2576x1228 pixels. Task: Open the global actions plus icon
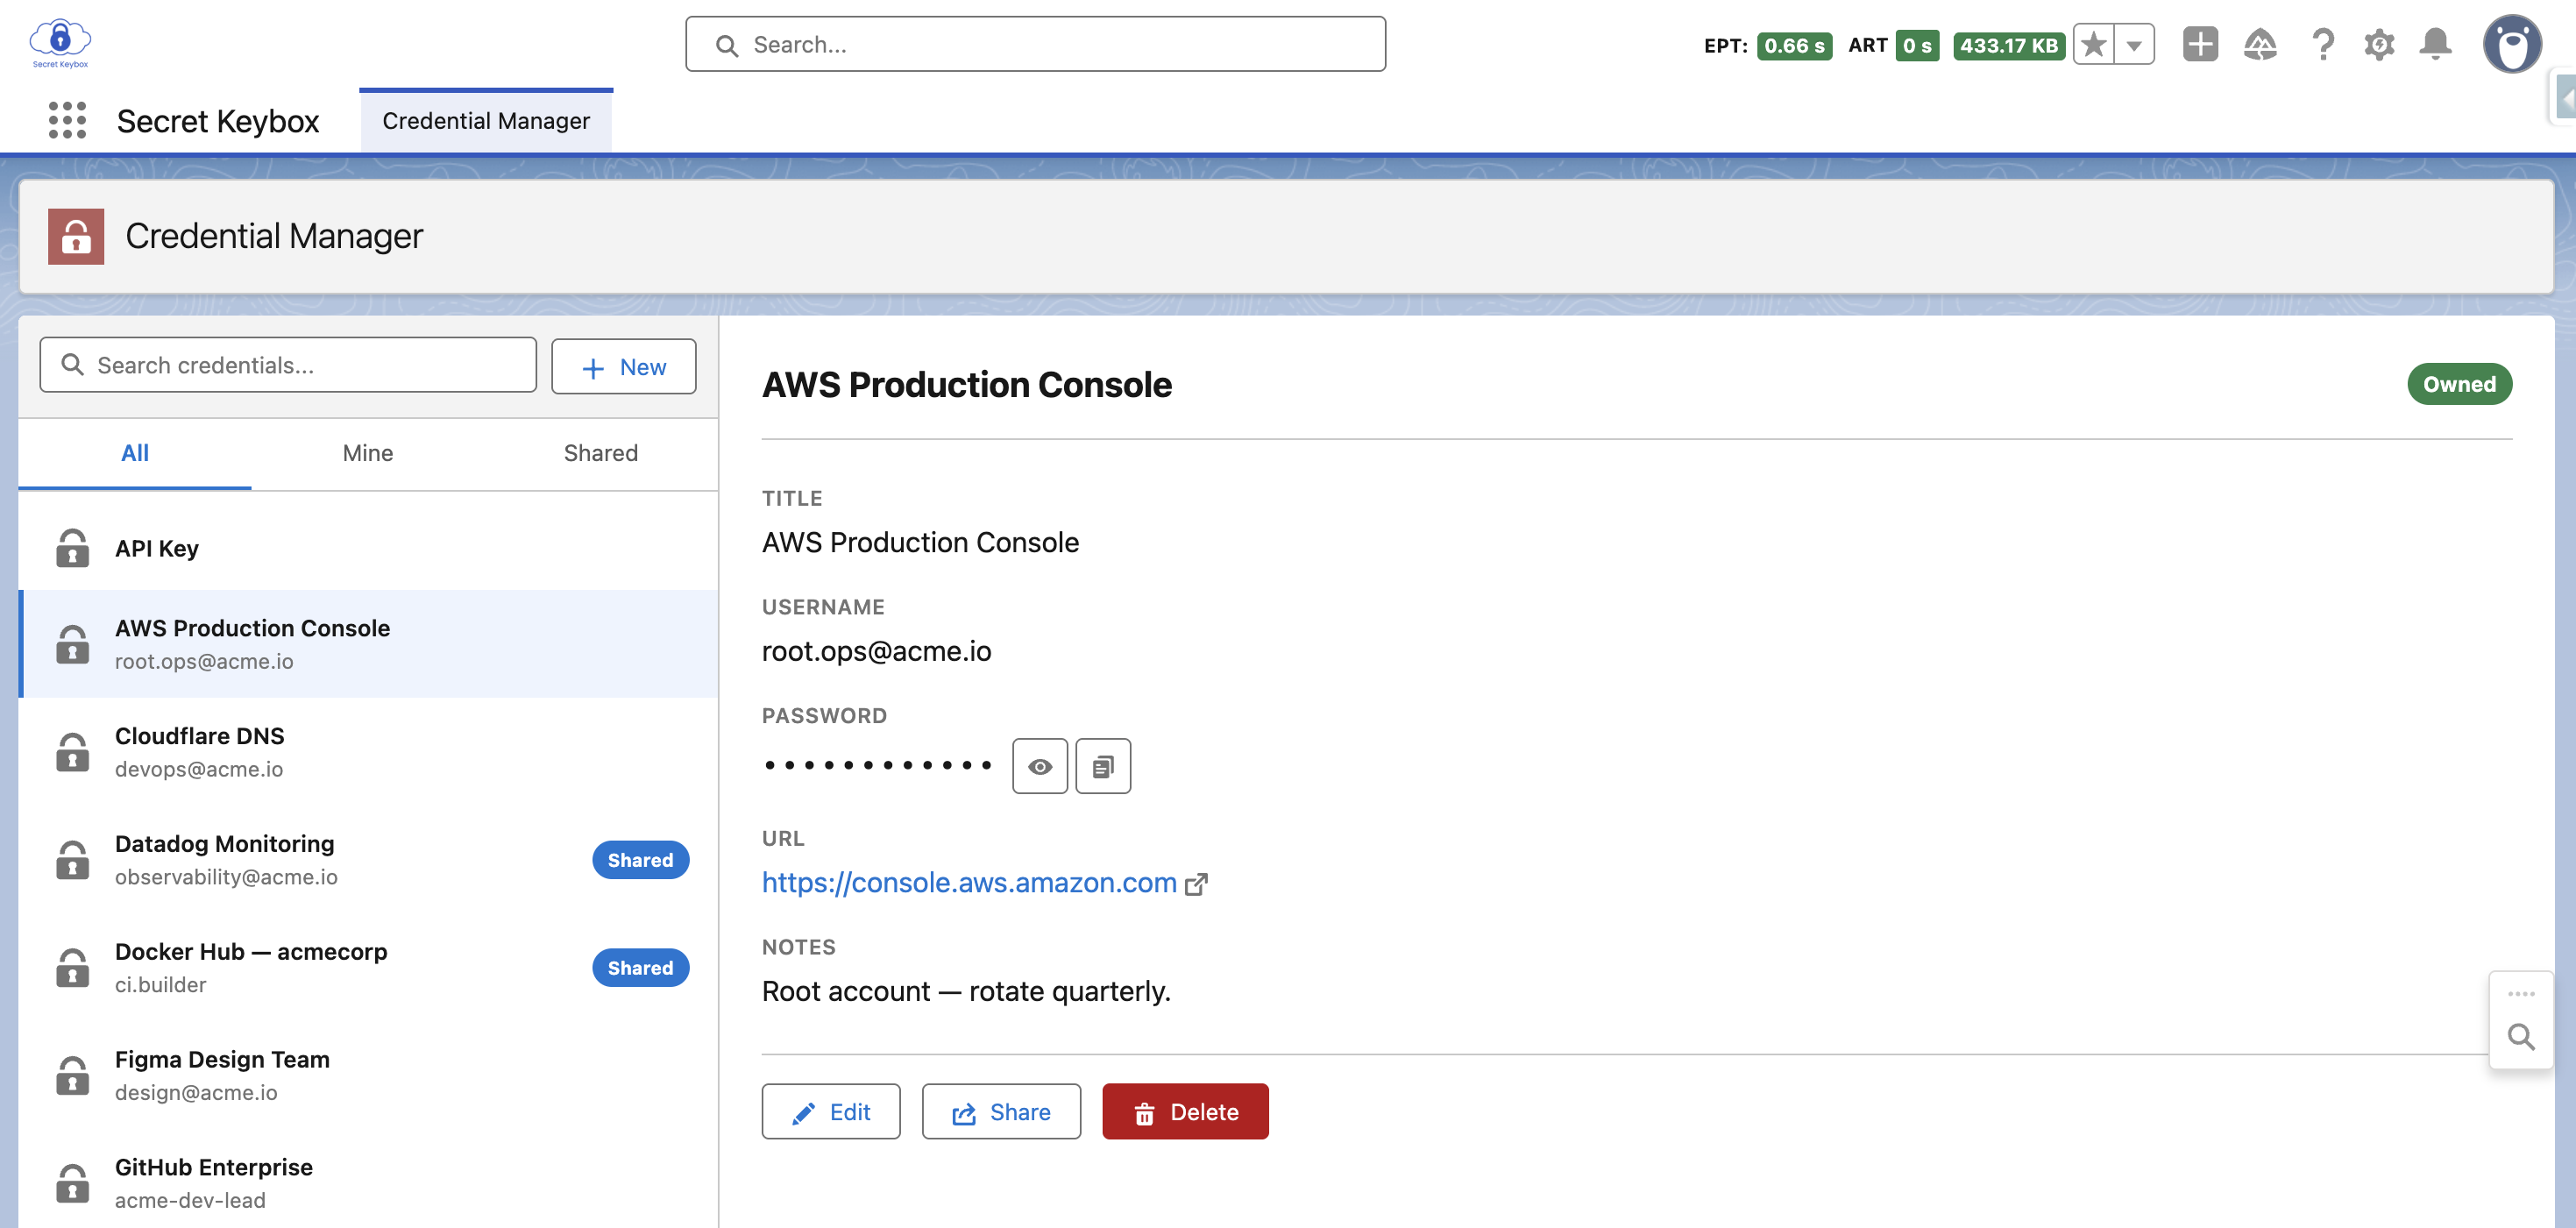tap(2200, 44)
